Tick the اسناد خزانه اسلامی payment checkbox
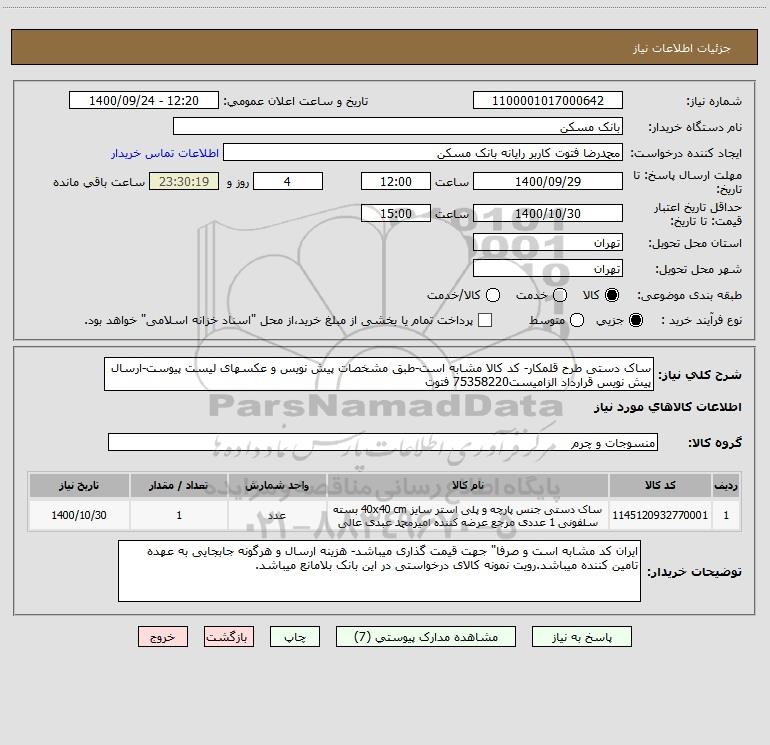 coord(485,320)
